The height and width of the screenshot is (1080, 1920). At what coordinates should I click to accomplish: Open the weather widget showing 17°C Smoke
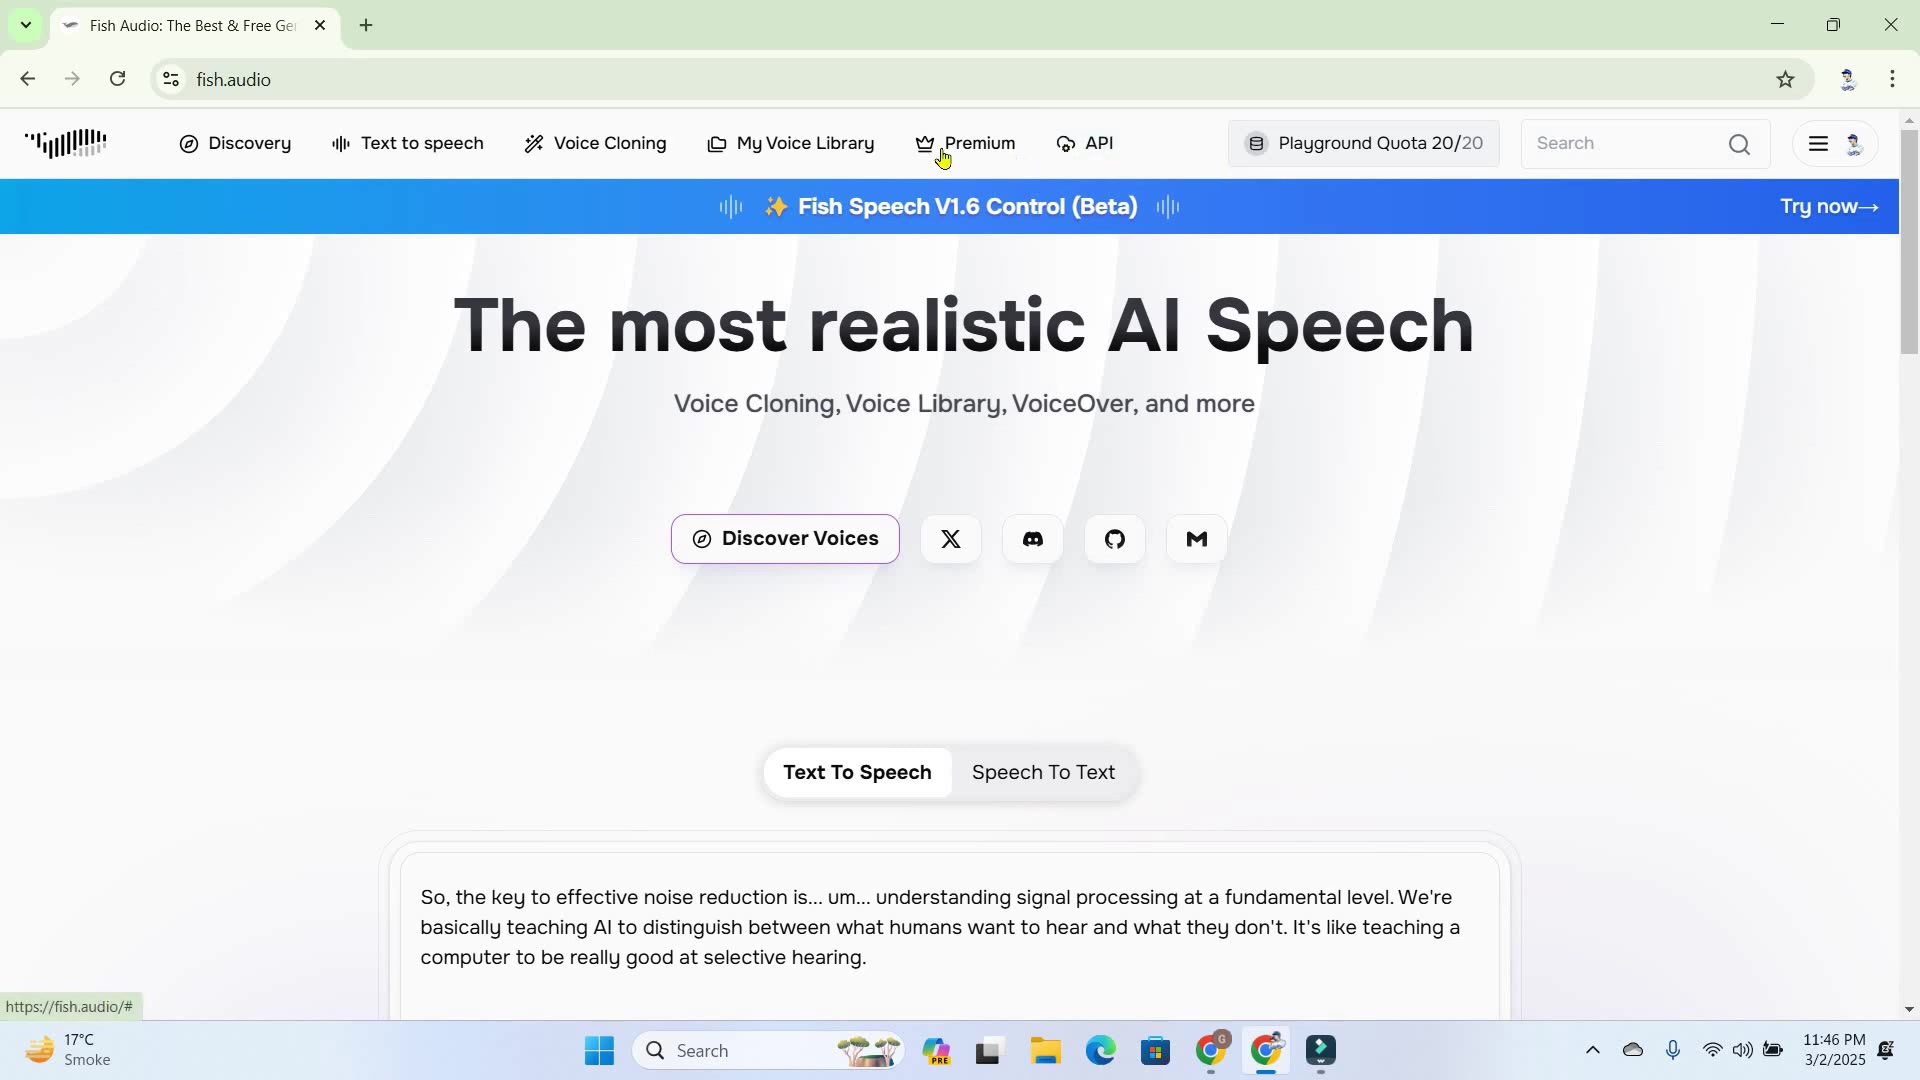point(70,1051)
